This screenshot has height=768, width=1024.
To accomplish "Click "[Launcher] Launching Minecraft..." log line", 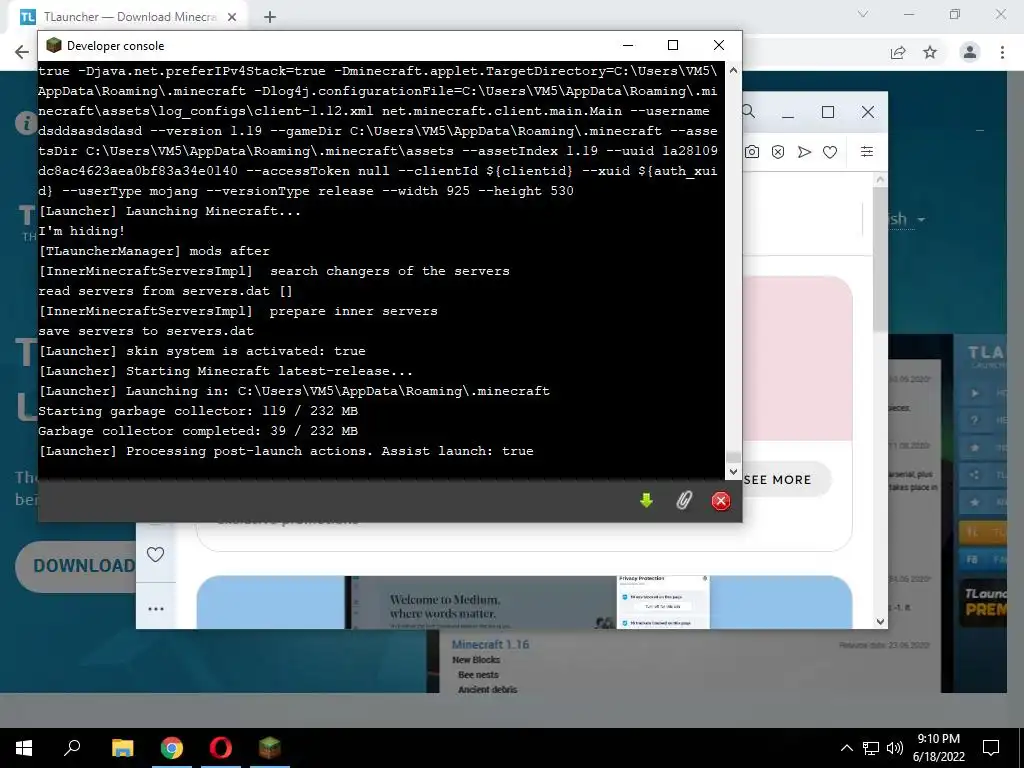I will click(x=170, y=211).
